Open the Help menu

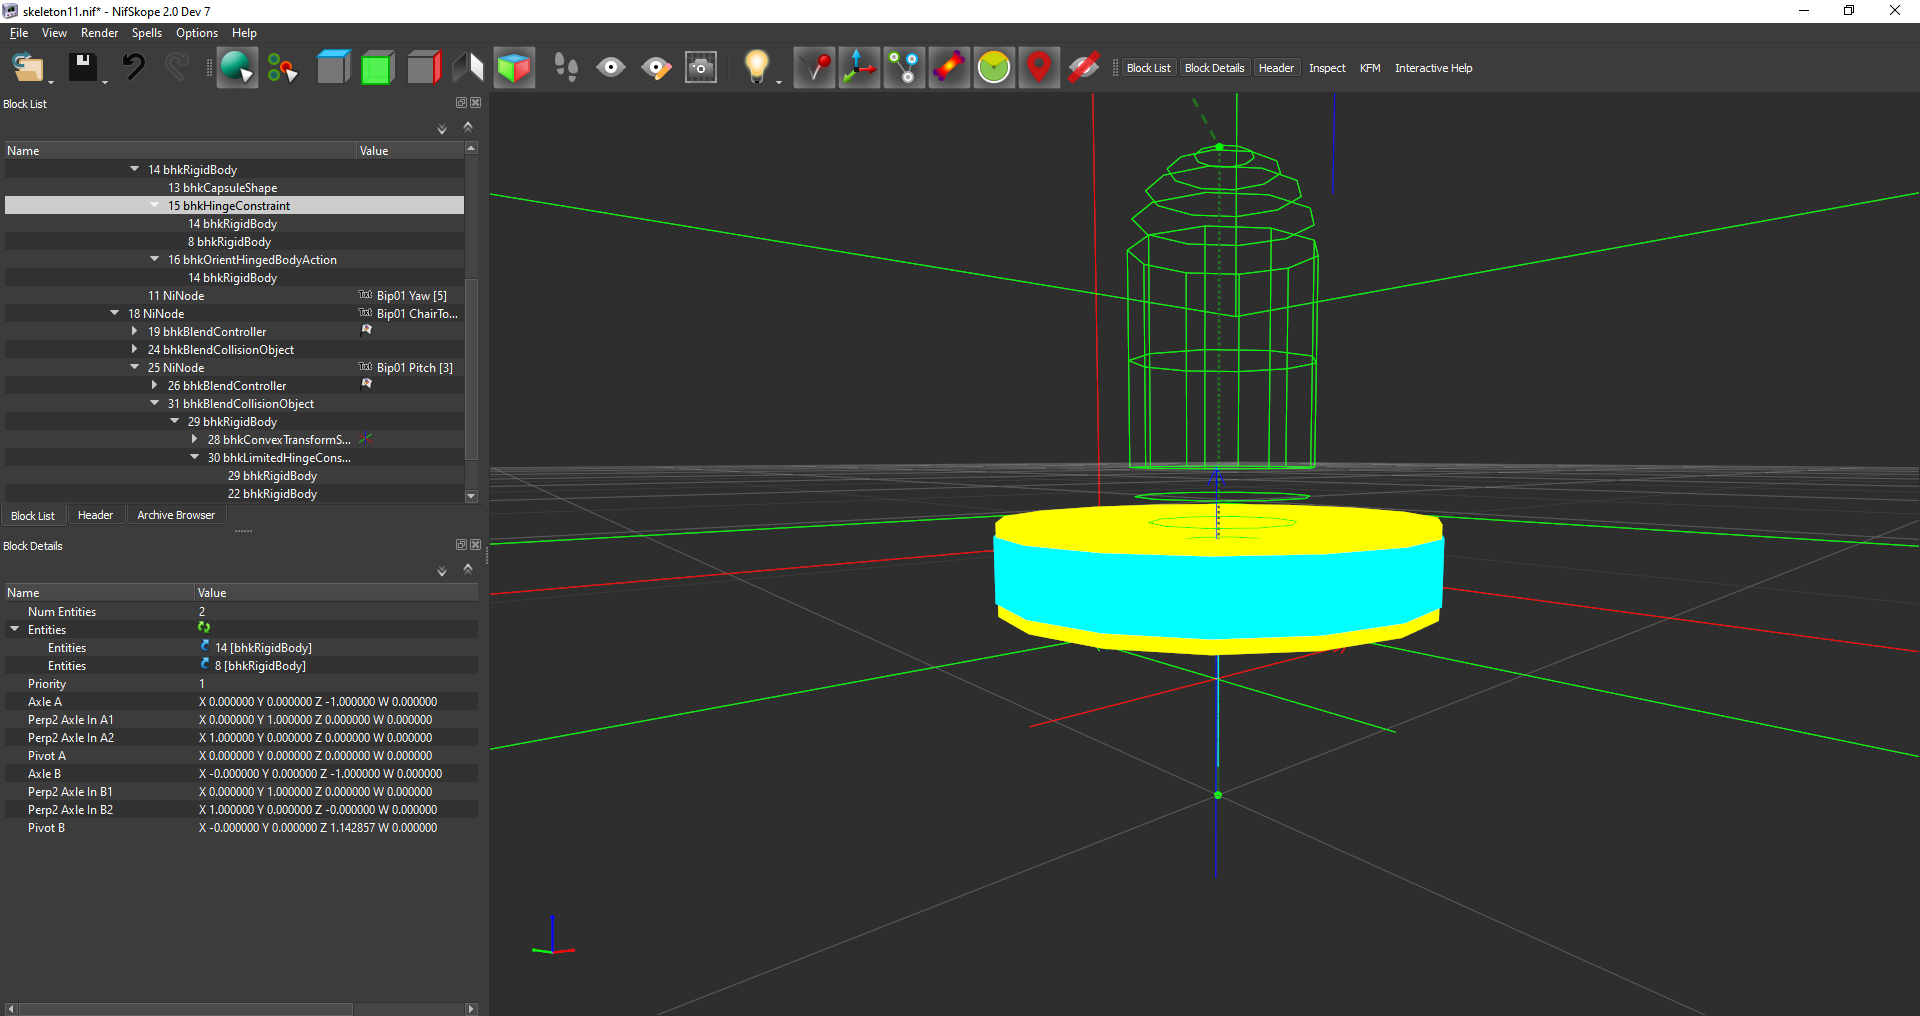click(x=244, y=33)
